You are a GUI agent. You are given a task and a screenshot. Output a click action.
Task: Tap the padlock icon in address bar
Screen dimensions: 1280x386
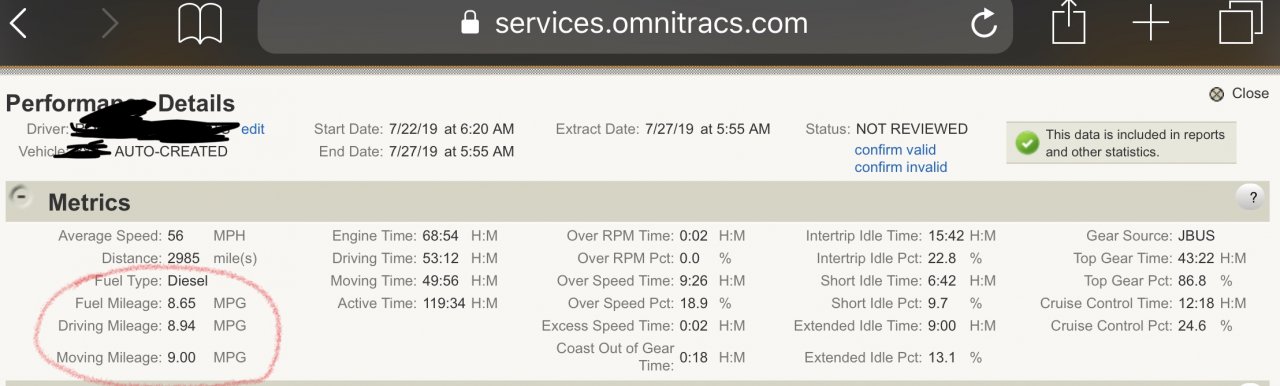[470, 24]
